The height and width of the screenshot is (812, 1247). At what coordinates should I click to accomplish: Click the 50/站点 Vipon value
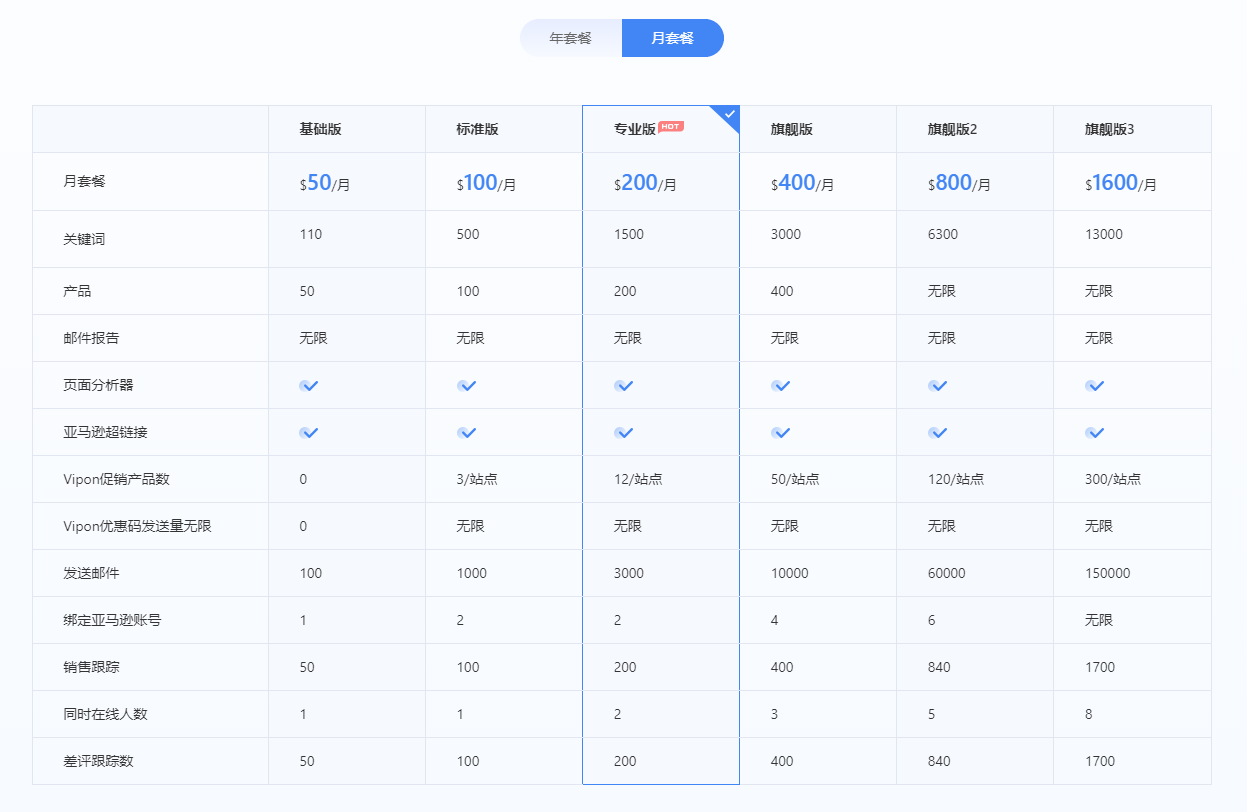pos(795,479)
